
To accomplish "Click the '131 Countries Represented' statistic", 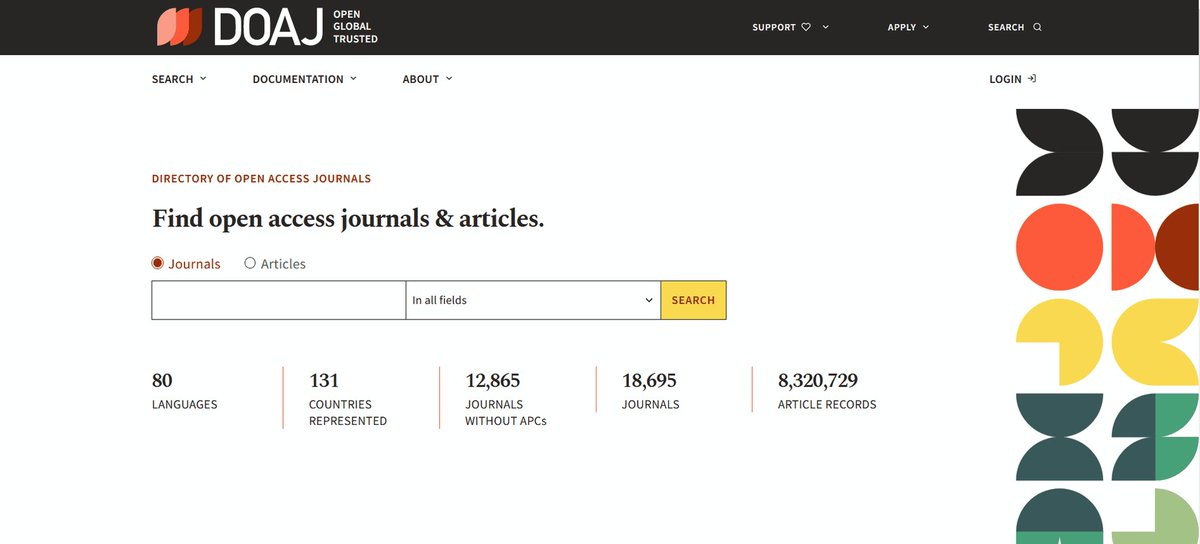I will (348, 398).
